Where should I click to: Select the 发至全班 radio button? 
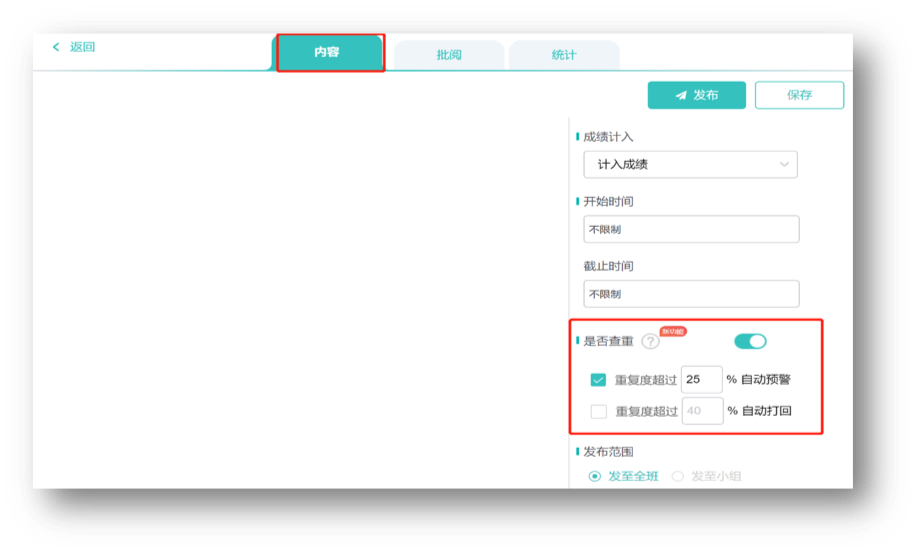[595, 476]
